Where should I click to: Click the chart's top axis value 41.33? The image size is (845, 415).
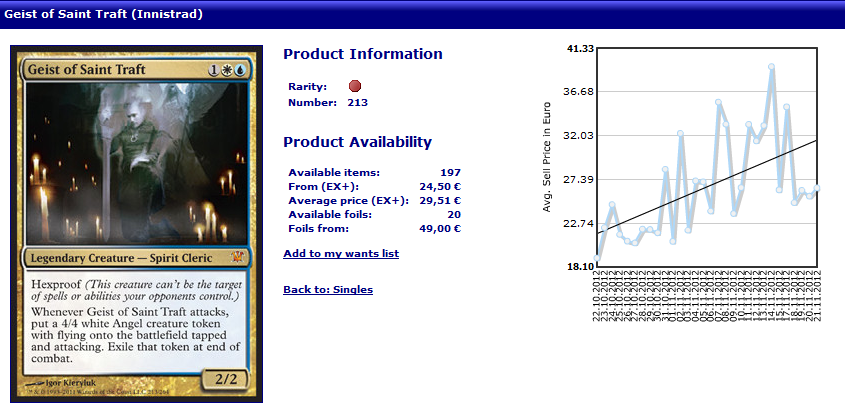click(x=580, y=49)
